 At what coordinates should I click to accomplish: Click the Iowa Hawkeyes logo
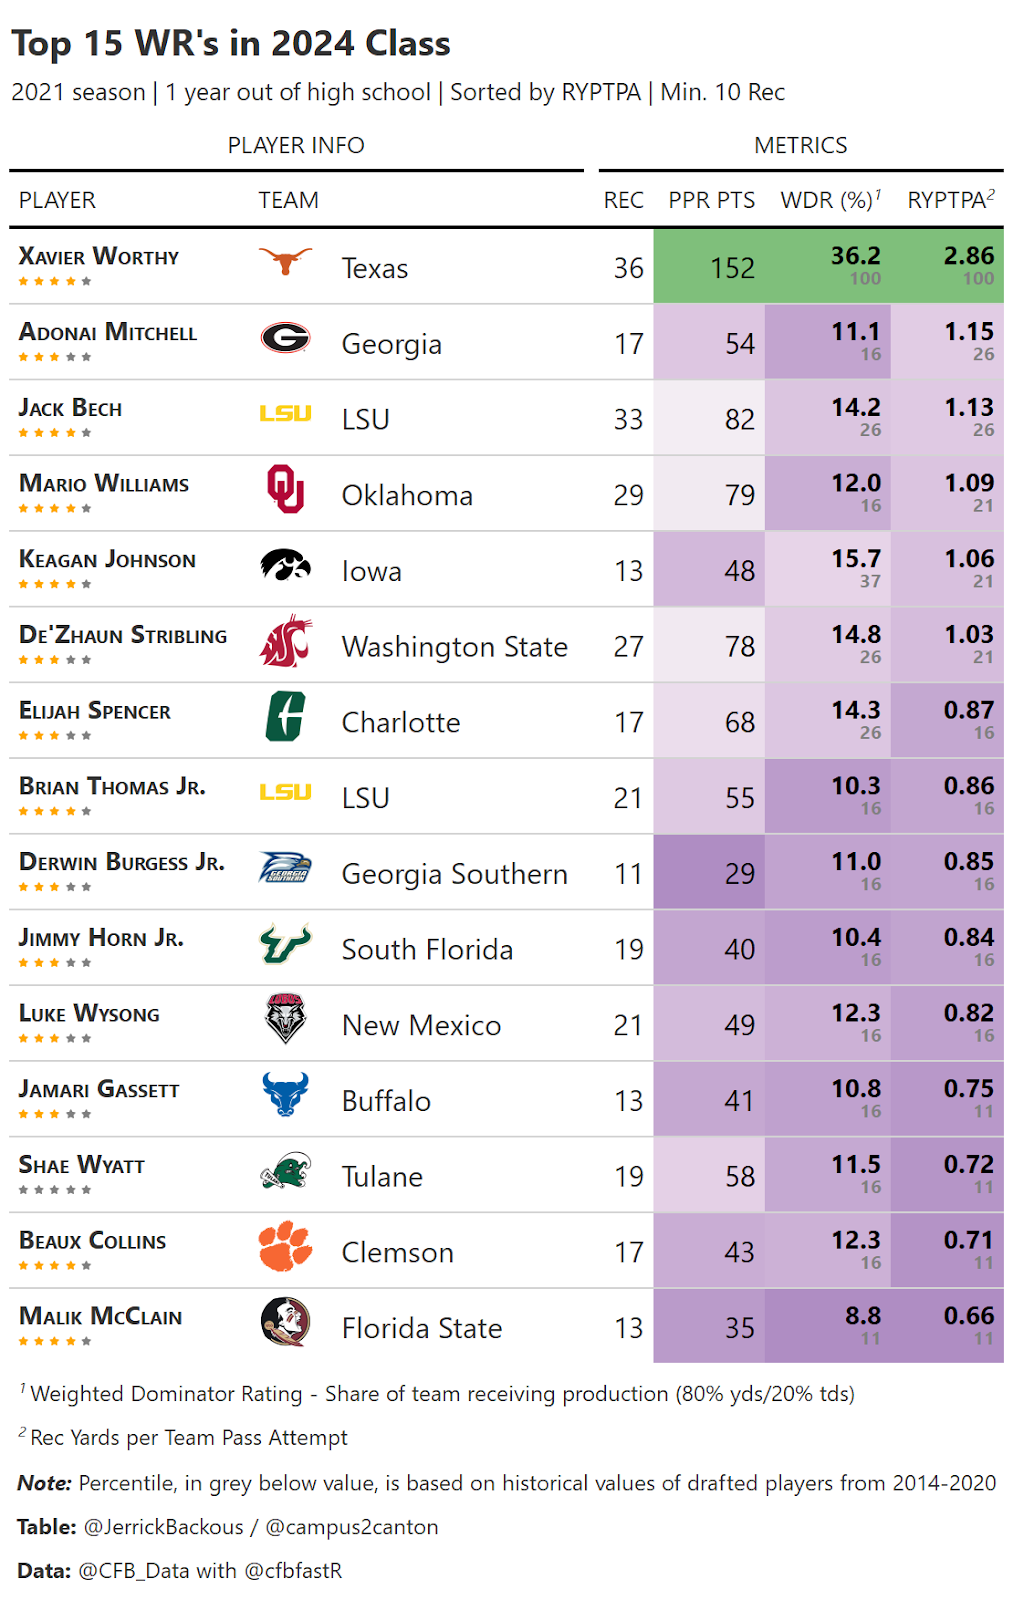click(x=285, y=565)
